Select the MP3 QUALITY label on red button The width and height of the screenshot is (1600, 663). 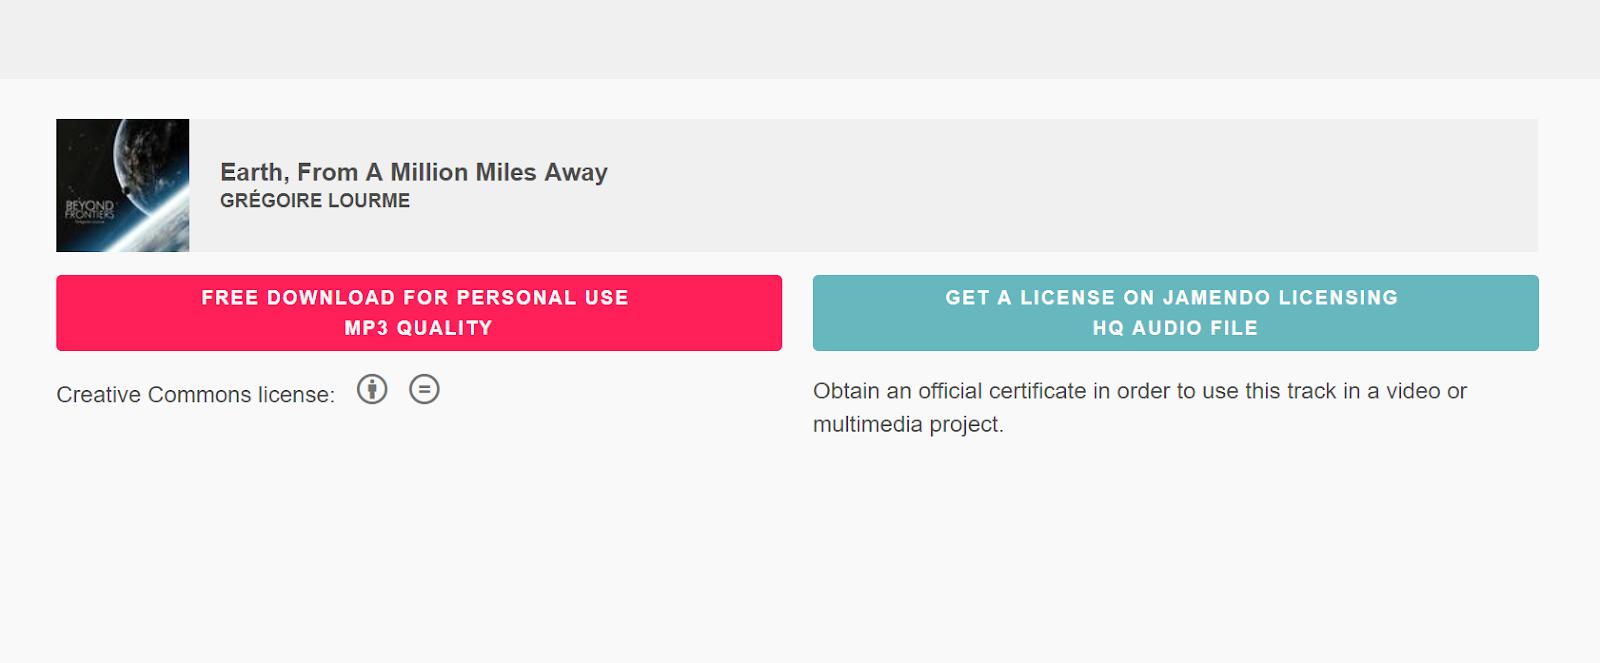point(419,328)
